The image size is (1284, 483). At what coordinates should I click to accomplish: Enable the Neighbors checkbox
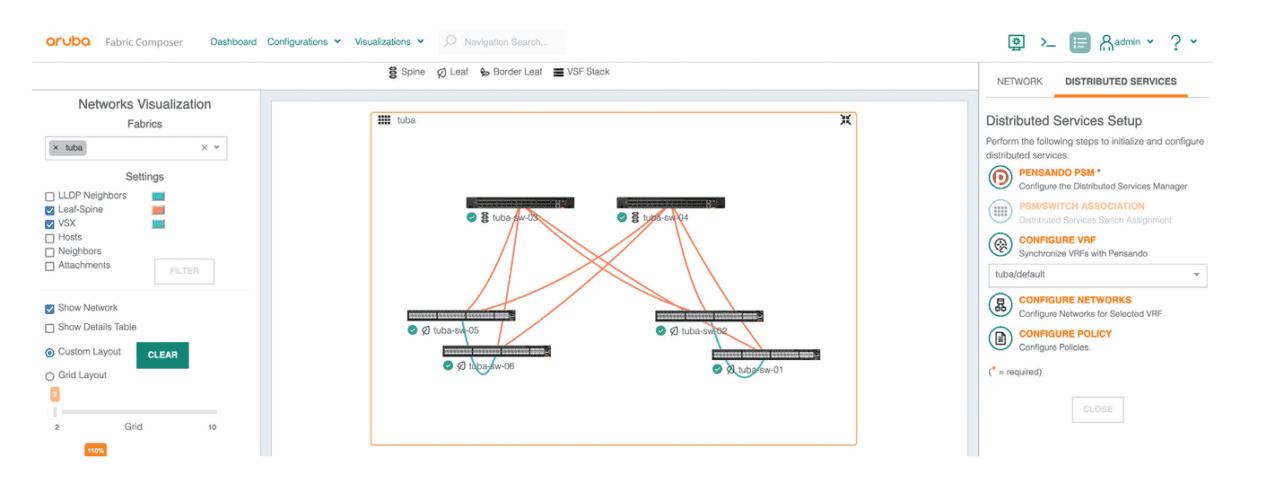pyautogui.click(x=50, y=252)
